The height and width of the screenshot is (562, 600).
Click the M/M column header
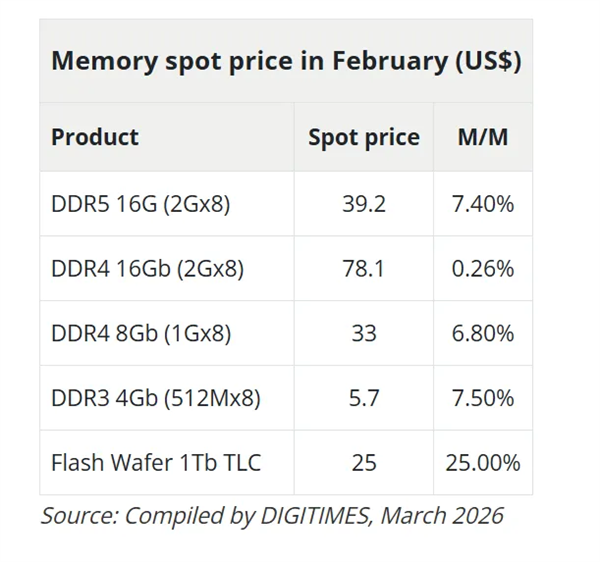pyautogui.click(x=482, y=137)
